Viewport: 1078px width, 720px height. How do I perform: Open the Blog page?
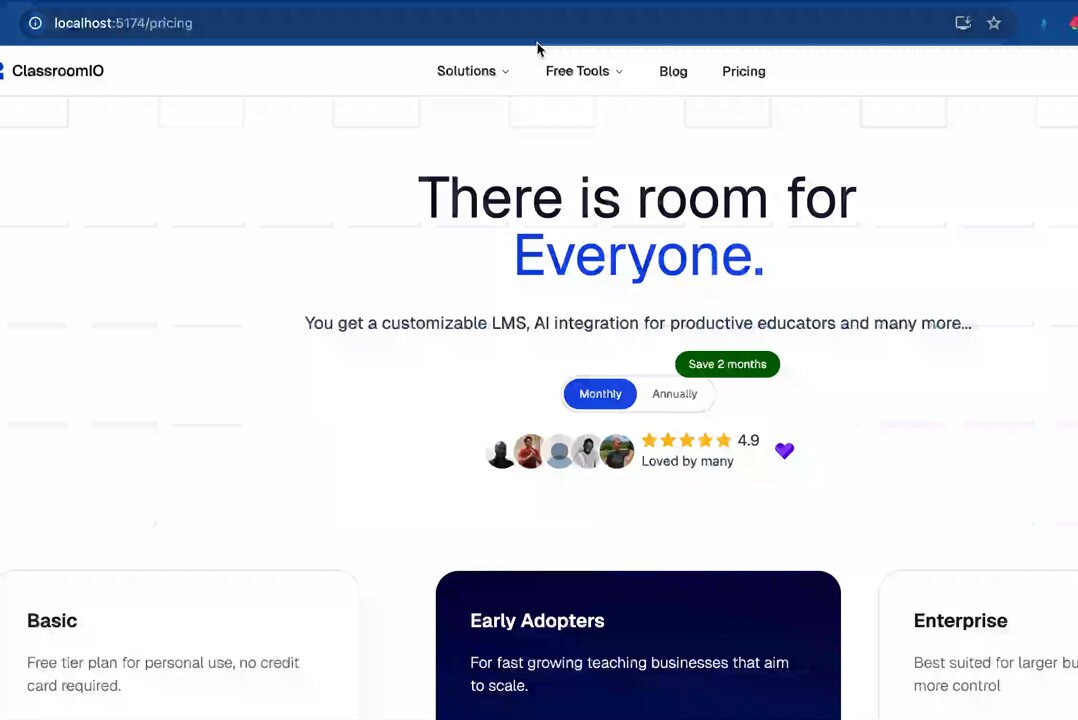pos(673,72)
